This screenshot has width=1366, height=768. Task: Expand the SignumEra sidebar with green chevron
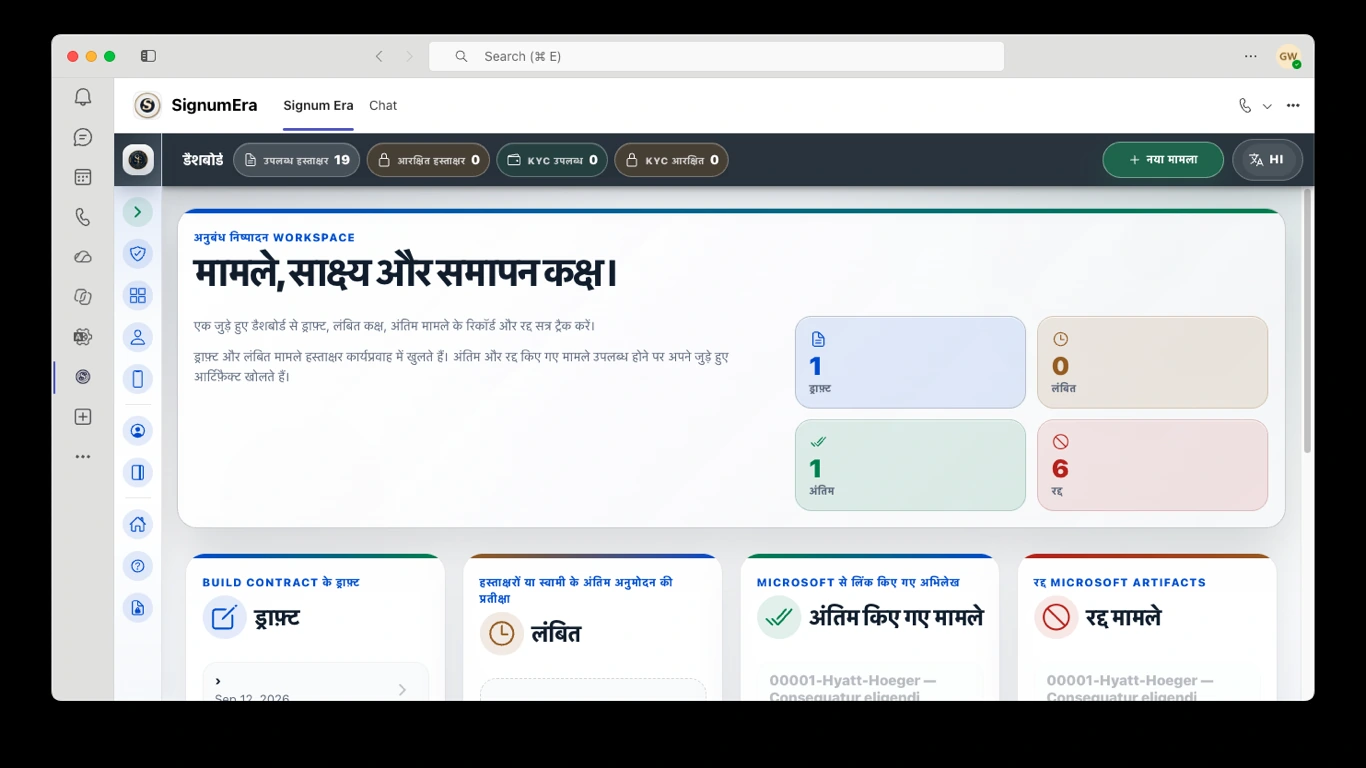[x=138, y=212]
